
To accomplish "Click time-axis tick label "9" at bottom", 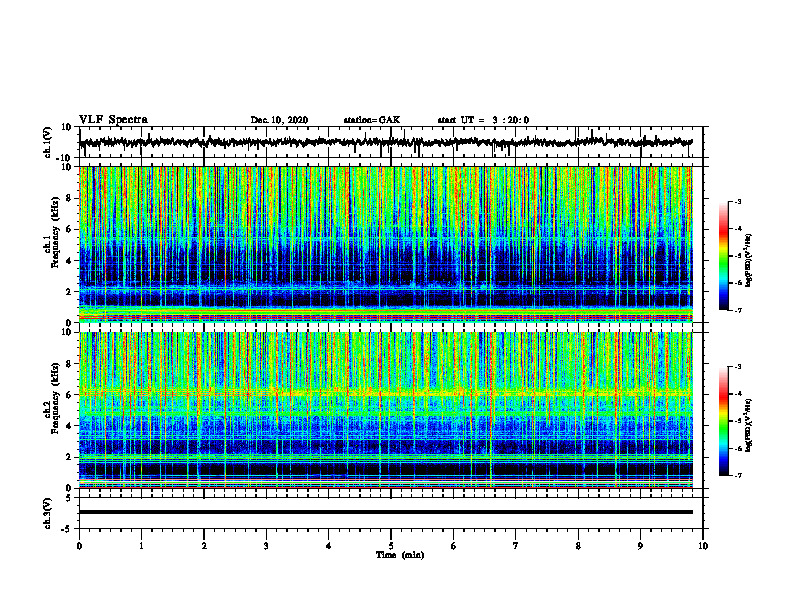I will click(640, 546).
